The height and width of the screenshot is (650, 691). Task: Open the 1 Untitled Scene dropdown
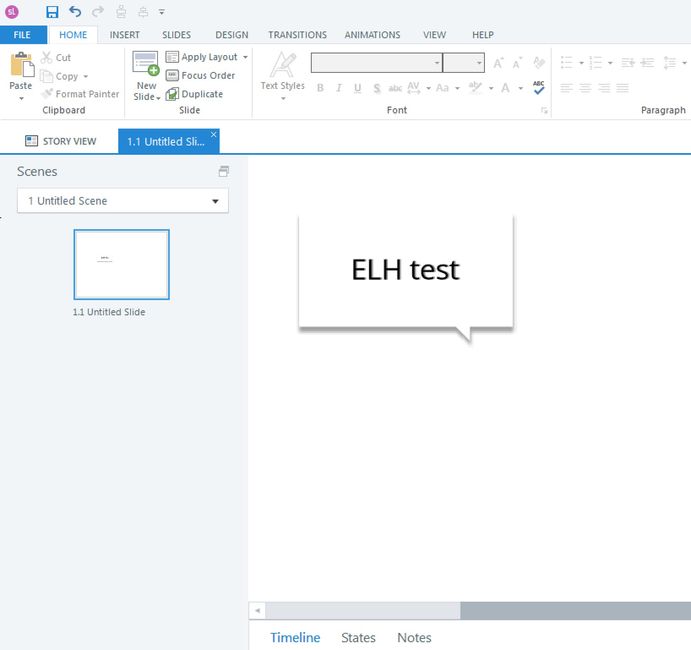pyautogui.click(x=123, y=201)
